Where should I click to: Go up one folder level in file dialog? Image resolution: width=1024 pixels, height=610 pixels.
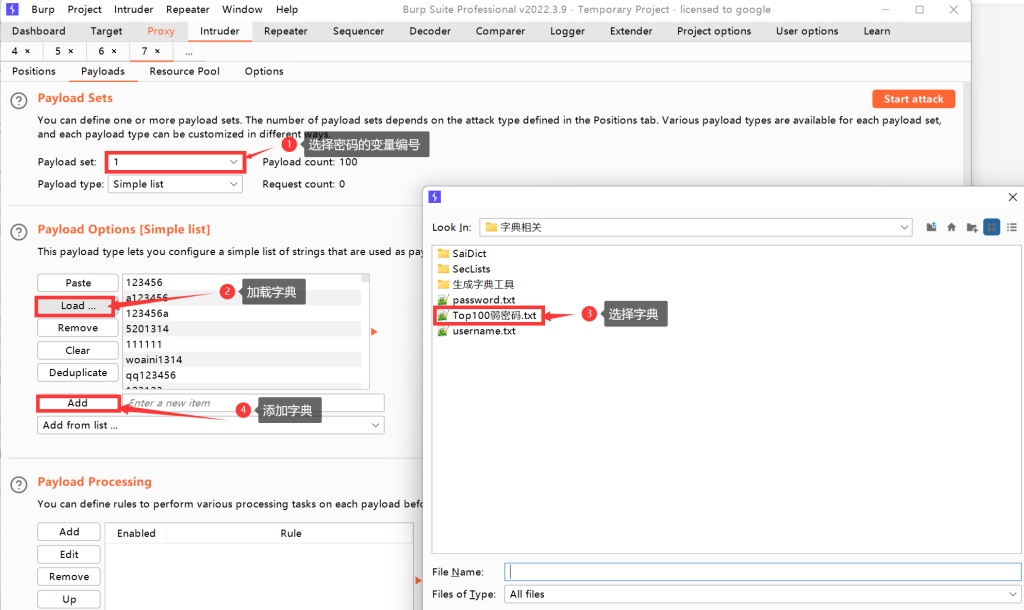point(931,227)
